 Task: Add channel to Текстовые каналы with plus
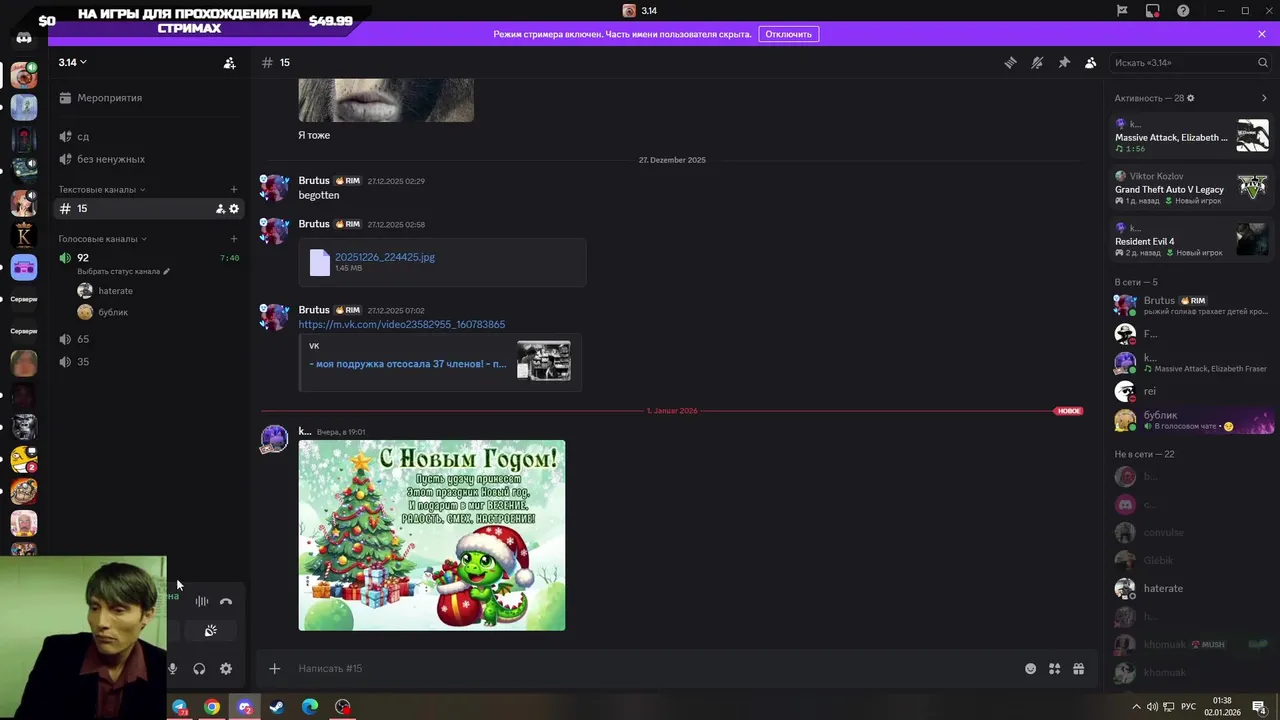pyautogui.click(x=234, y=189)
